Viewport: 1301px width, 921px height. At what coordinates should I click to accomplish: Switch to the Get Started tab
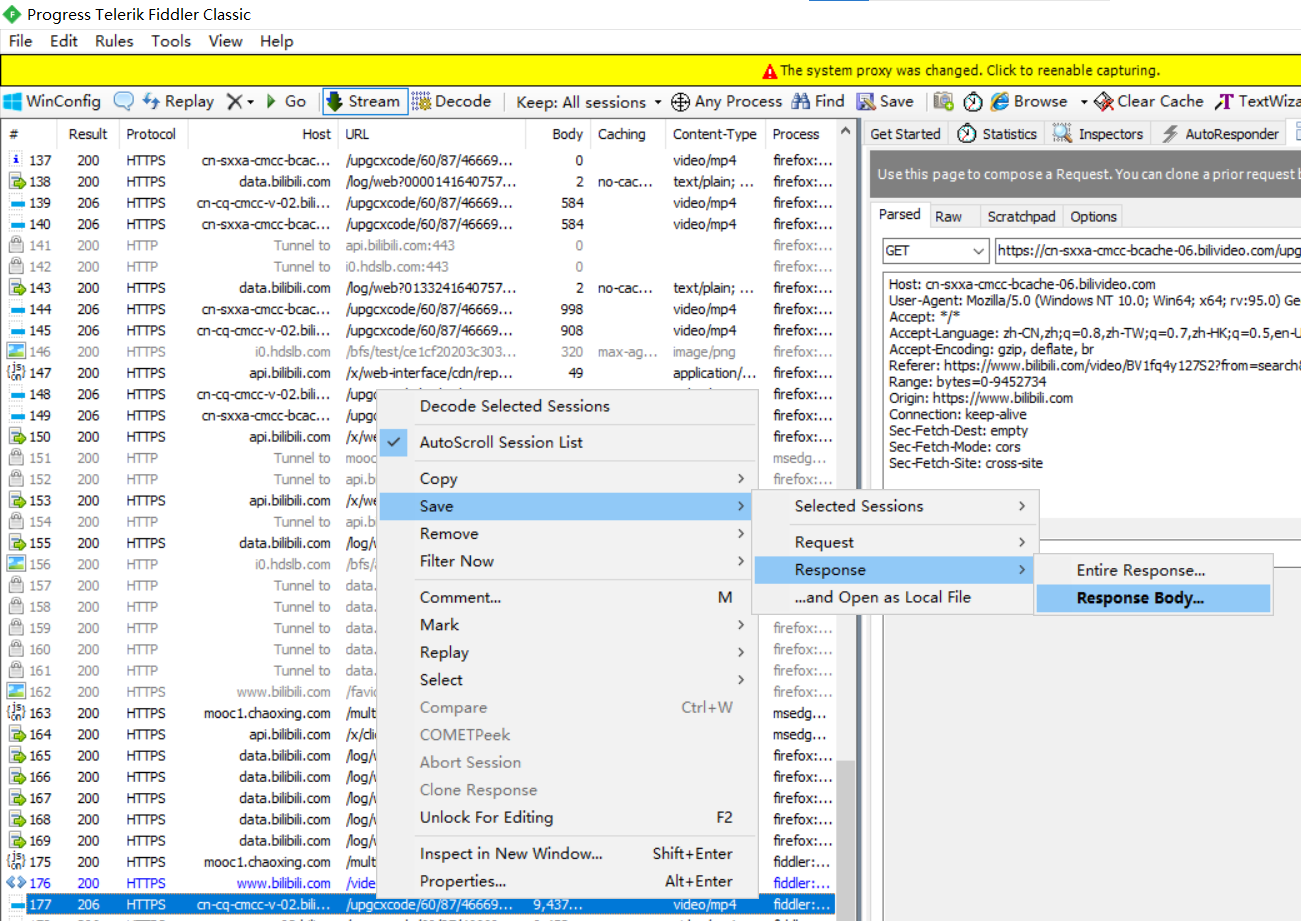[x=905, y=134]
